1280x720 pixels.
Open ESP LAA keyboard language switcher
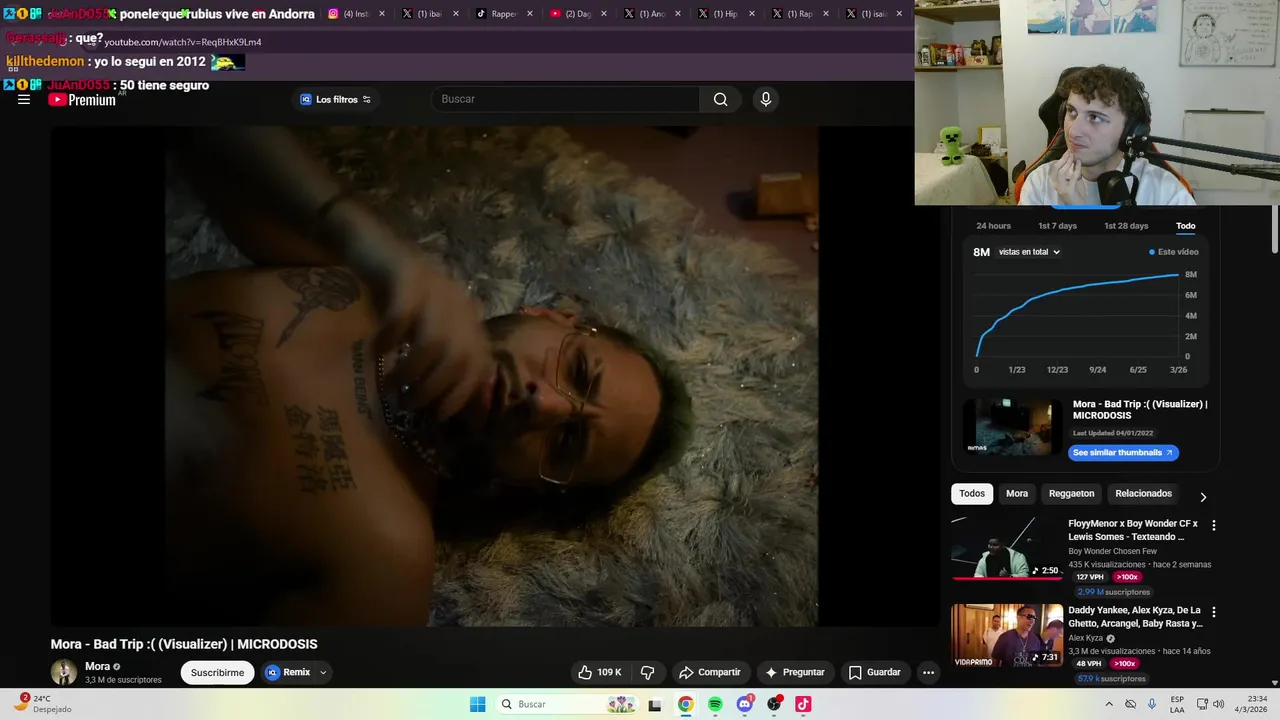1178,704
